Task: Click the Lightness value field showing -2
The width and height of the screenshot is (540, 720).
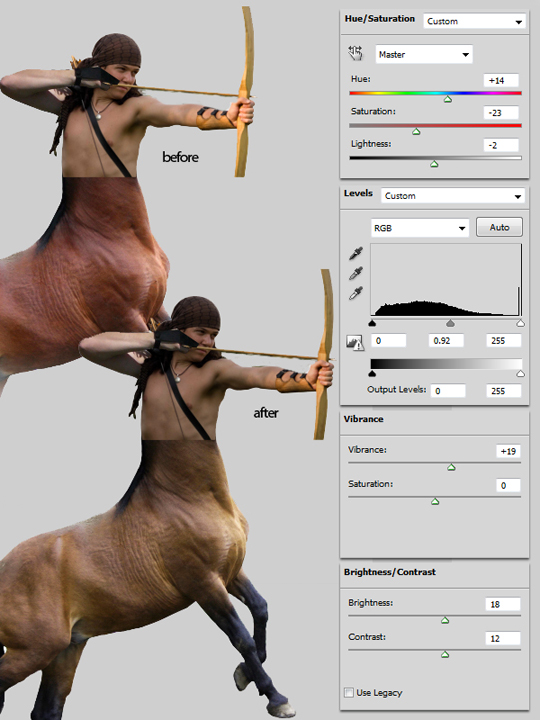Action: pyautogui.click(x=501, y=145)
